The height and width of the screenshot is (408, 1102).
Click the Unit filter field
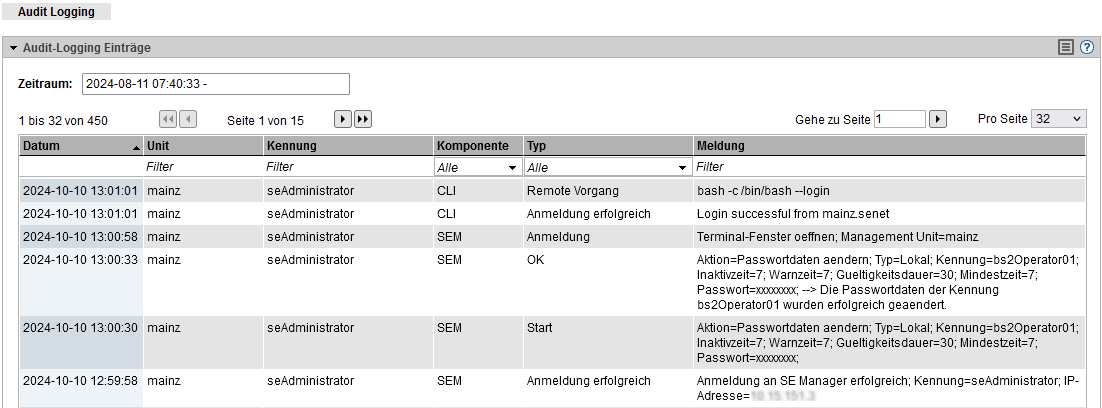[x=201, y=168]
